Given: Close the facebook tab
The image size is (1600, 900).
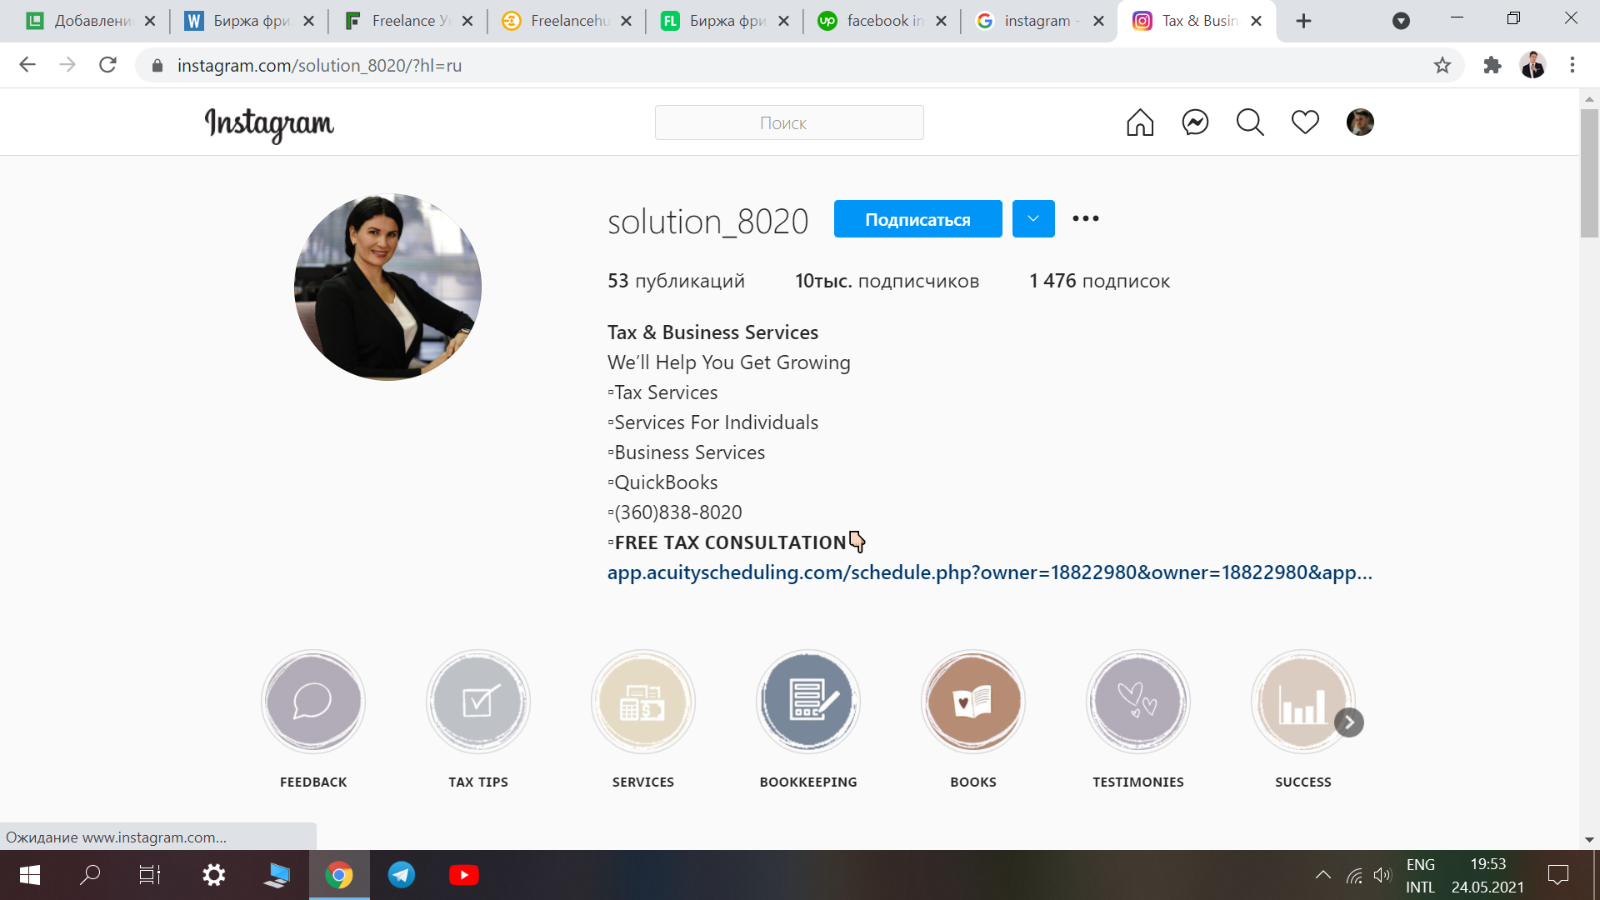Looking at the screenshot, I should pyautogui.click(x=941, y=21).
